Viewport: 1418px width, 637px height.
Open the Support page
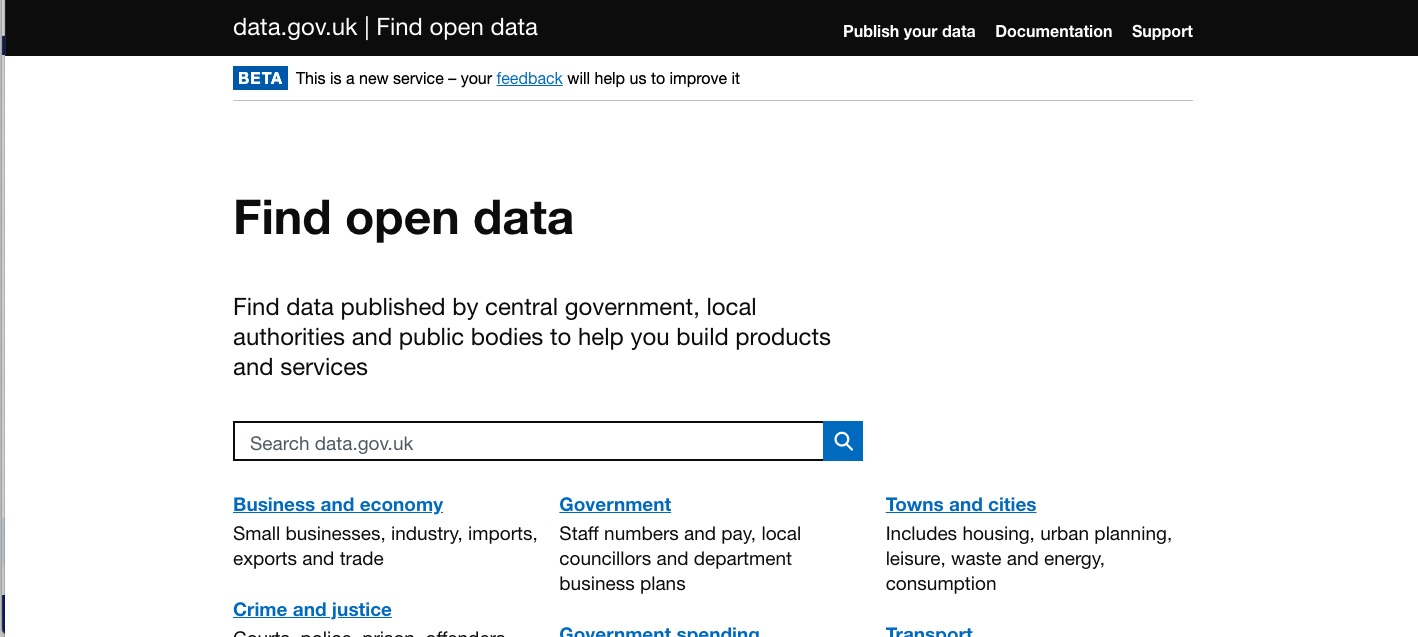point(1161,31)
